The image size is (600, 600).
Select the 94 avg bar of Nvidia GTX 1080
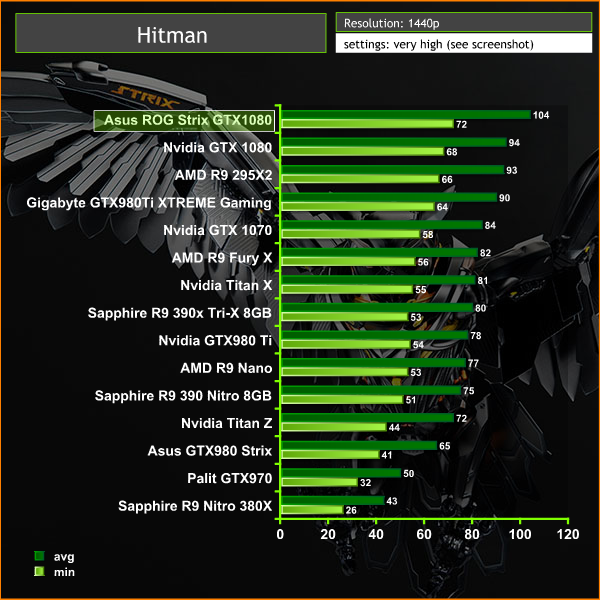coord(394,142)
